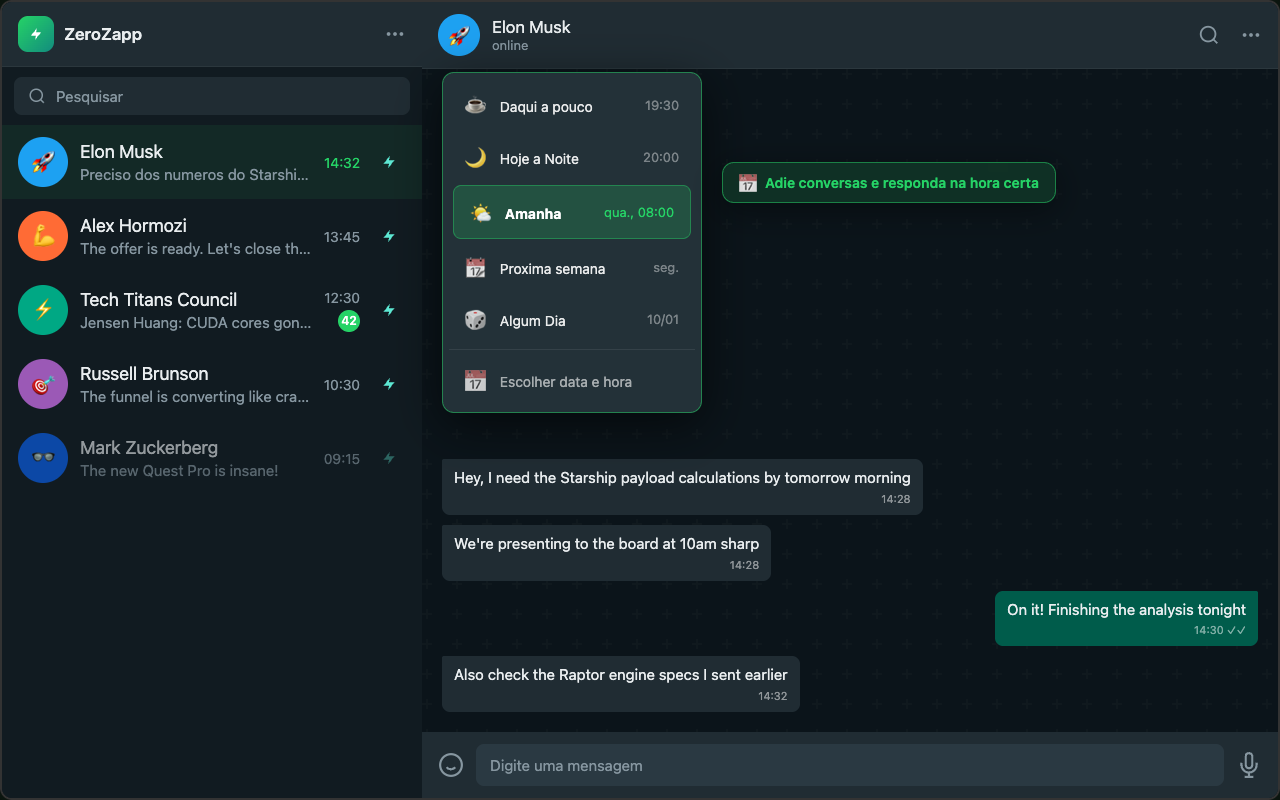This screenshot has height=800, width=1280.
Task: Focus the Pesquisar search field
Action: tap(212, 96)
